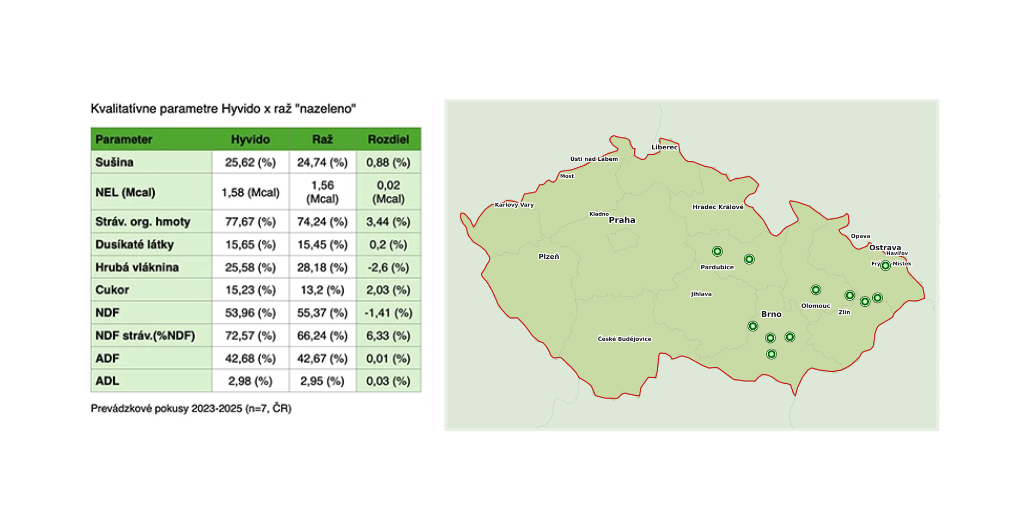Select the cell '1,58 (Mcal)'
Viewport: 1020px width, 530px height.
pos(250,192)
